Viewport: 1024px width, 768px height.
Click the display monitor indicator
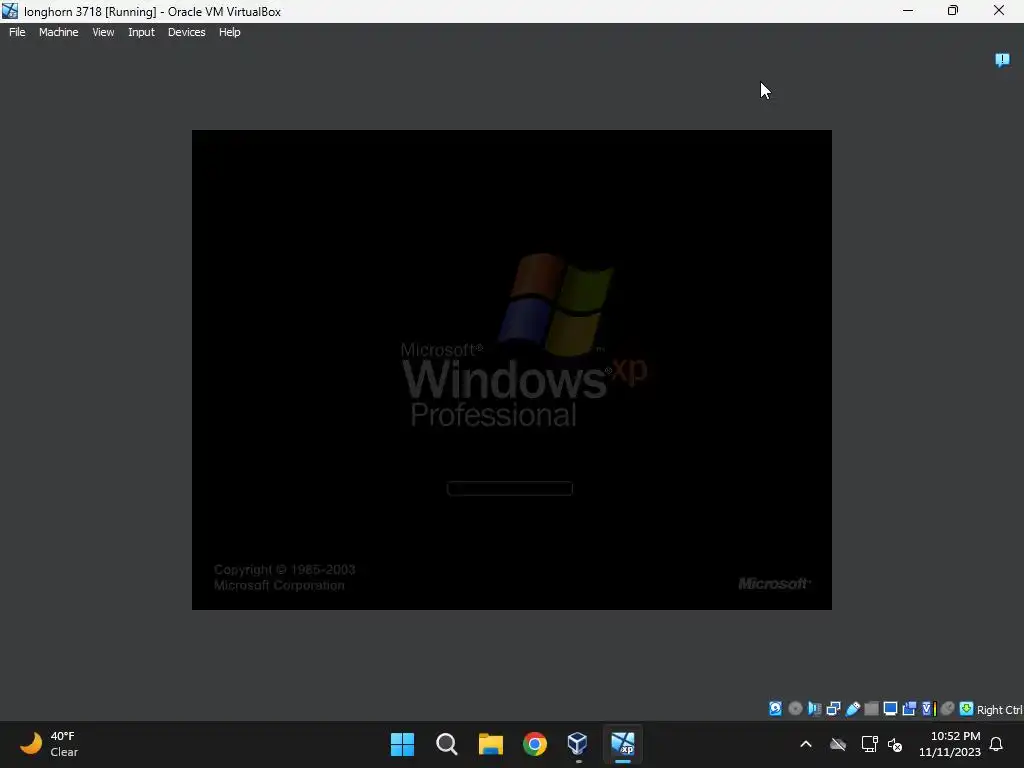click(x=890, y=709)
